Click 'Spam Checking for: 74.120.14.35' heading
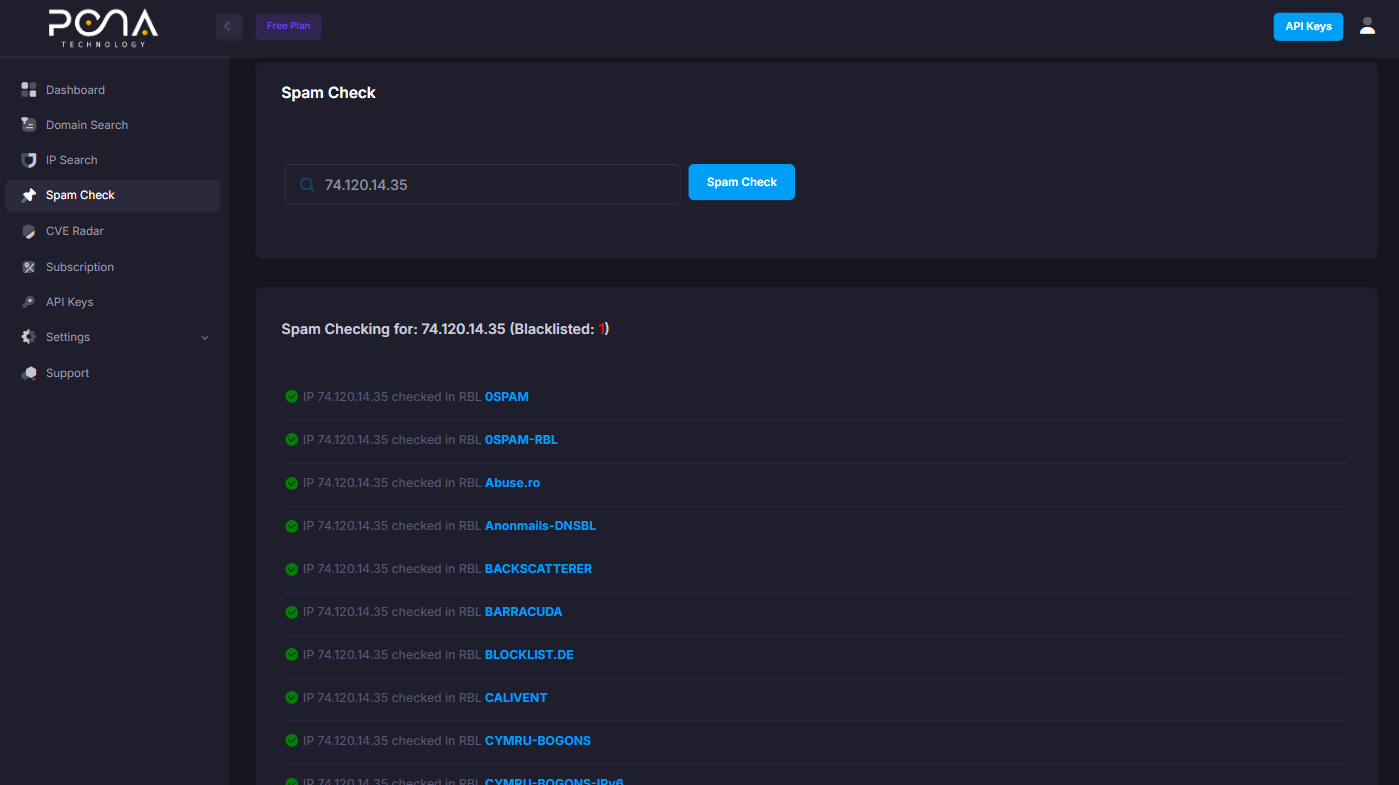Screen dimensions: 1399x785 pos(445,329)
